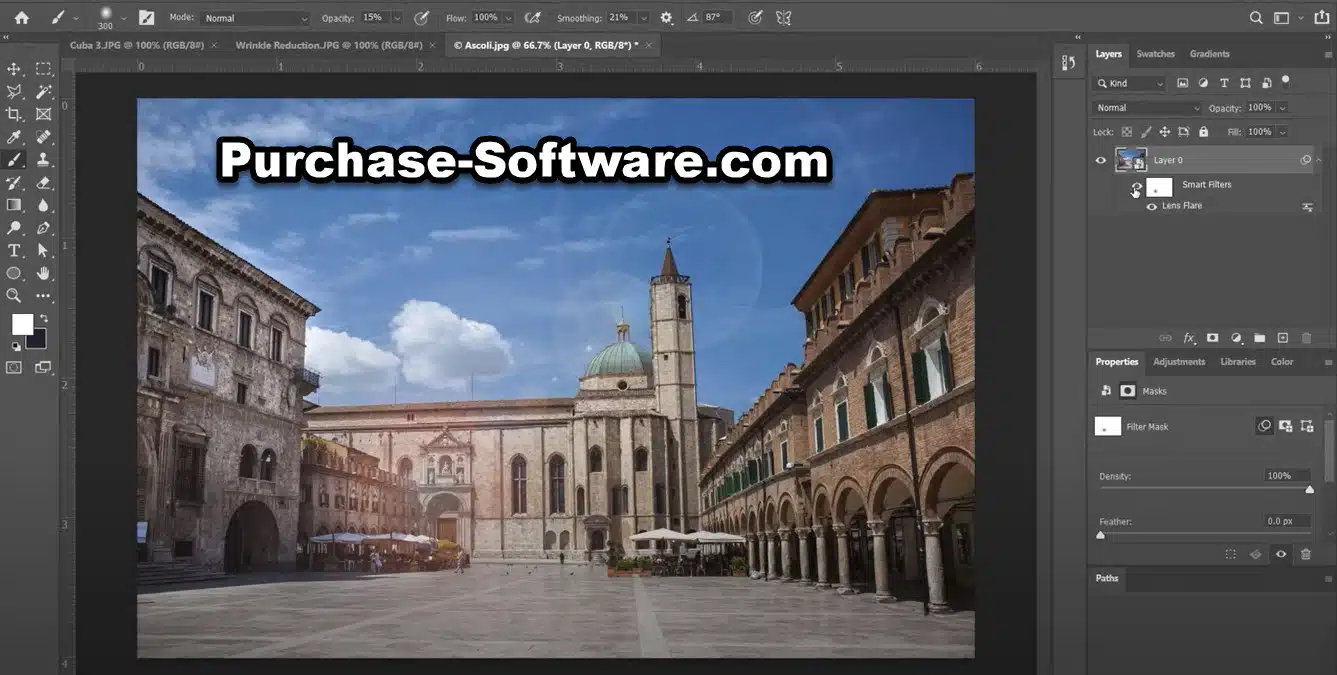Hide Layer 0 with its eye icon
Viewport: 1337px width, 675px height.
pos(1101,160)
